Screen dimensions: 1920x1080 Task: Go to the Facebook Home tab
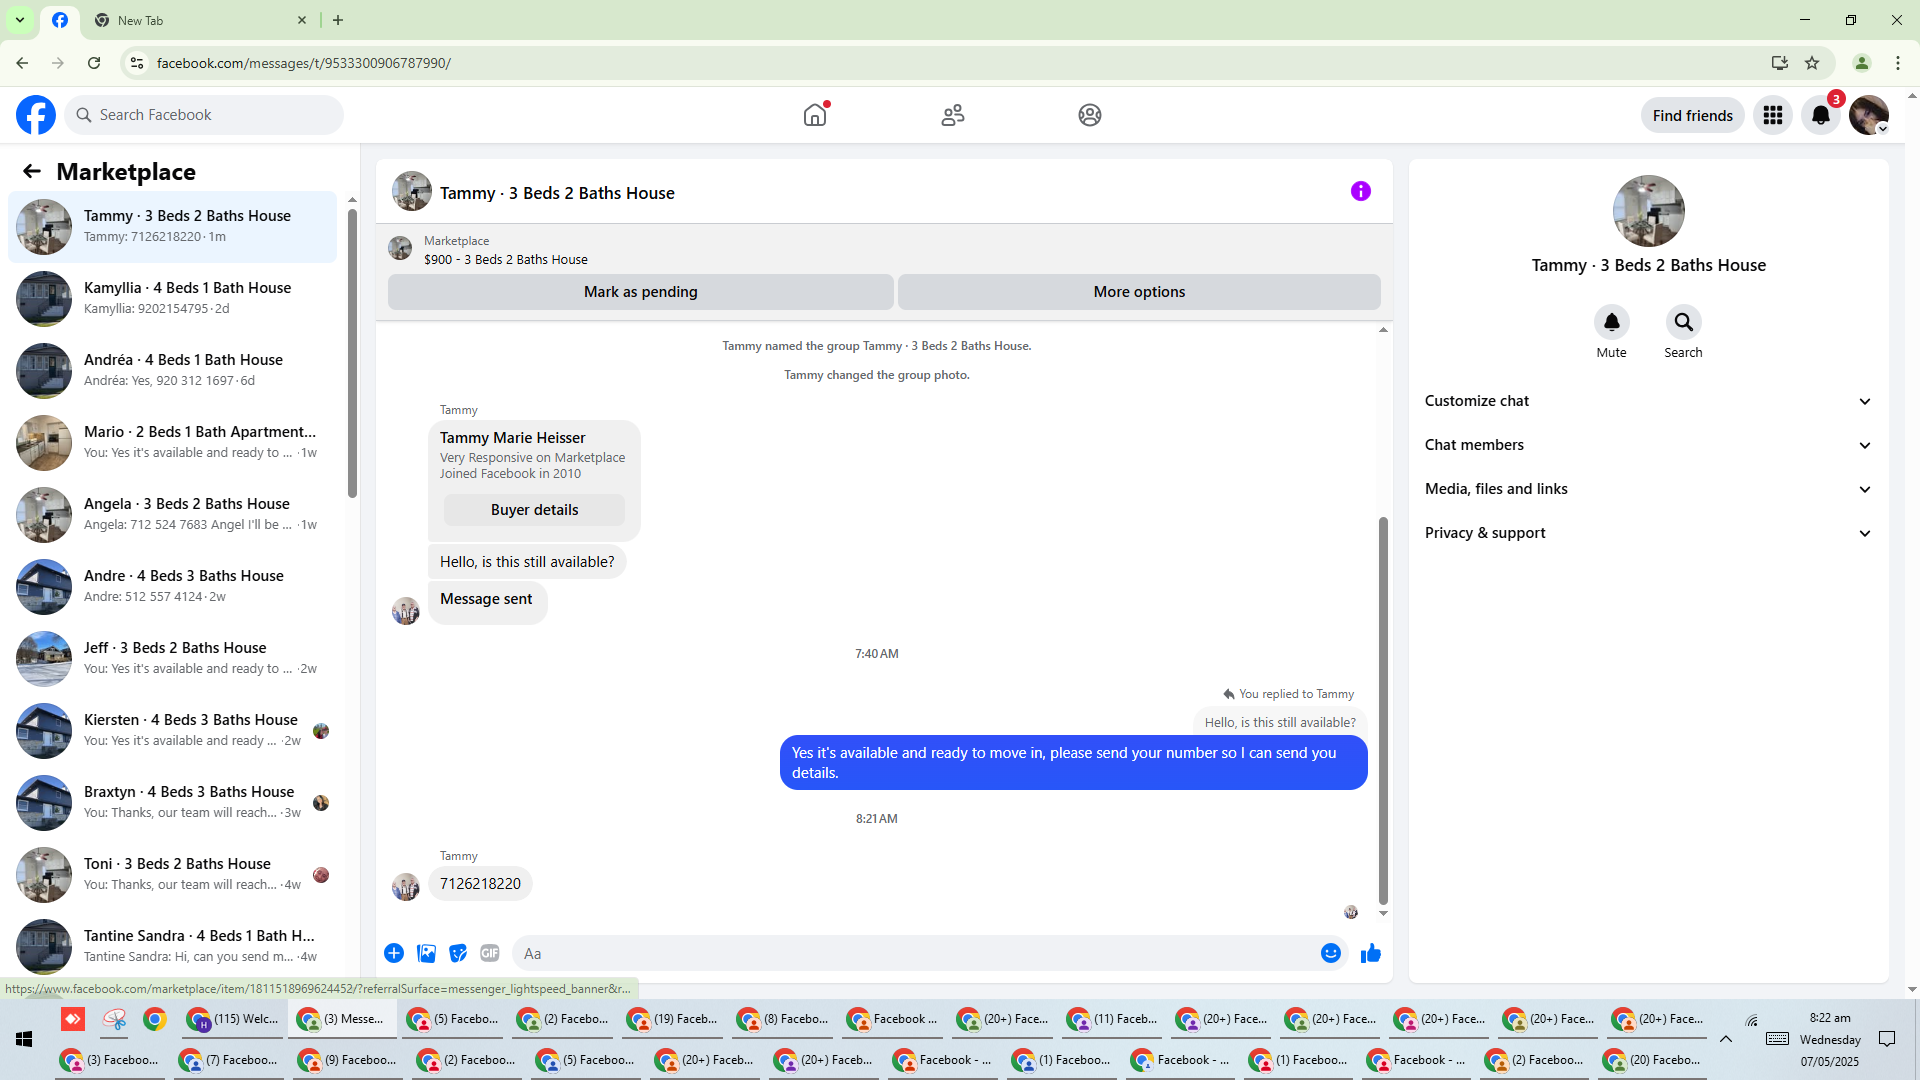tap(815, 115)
